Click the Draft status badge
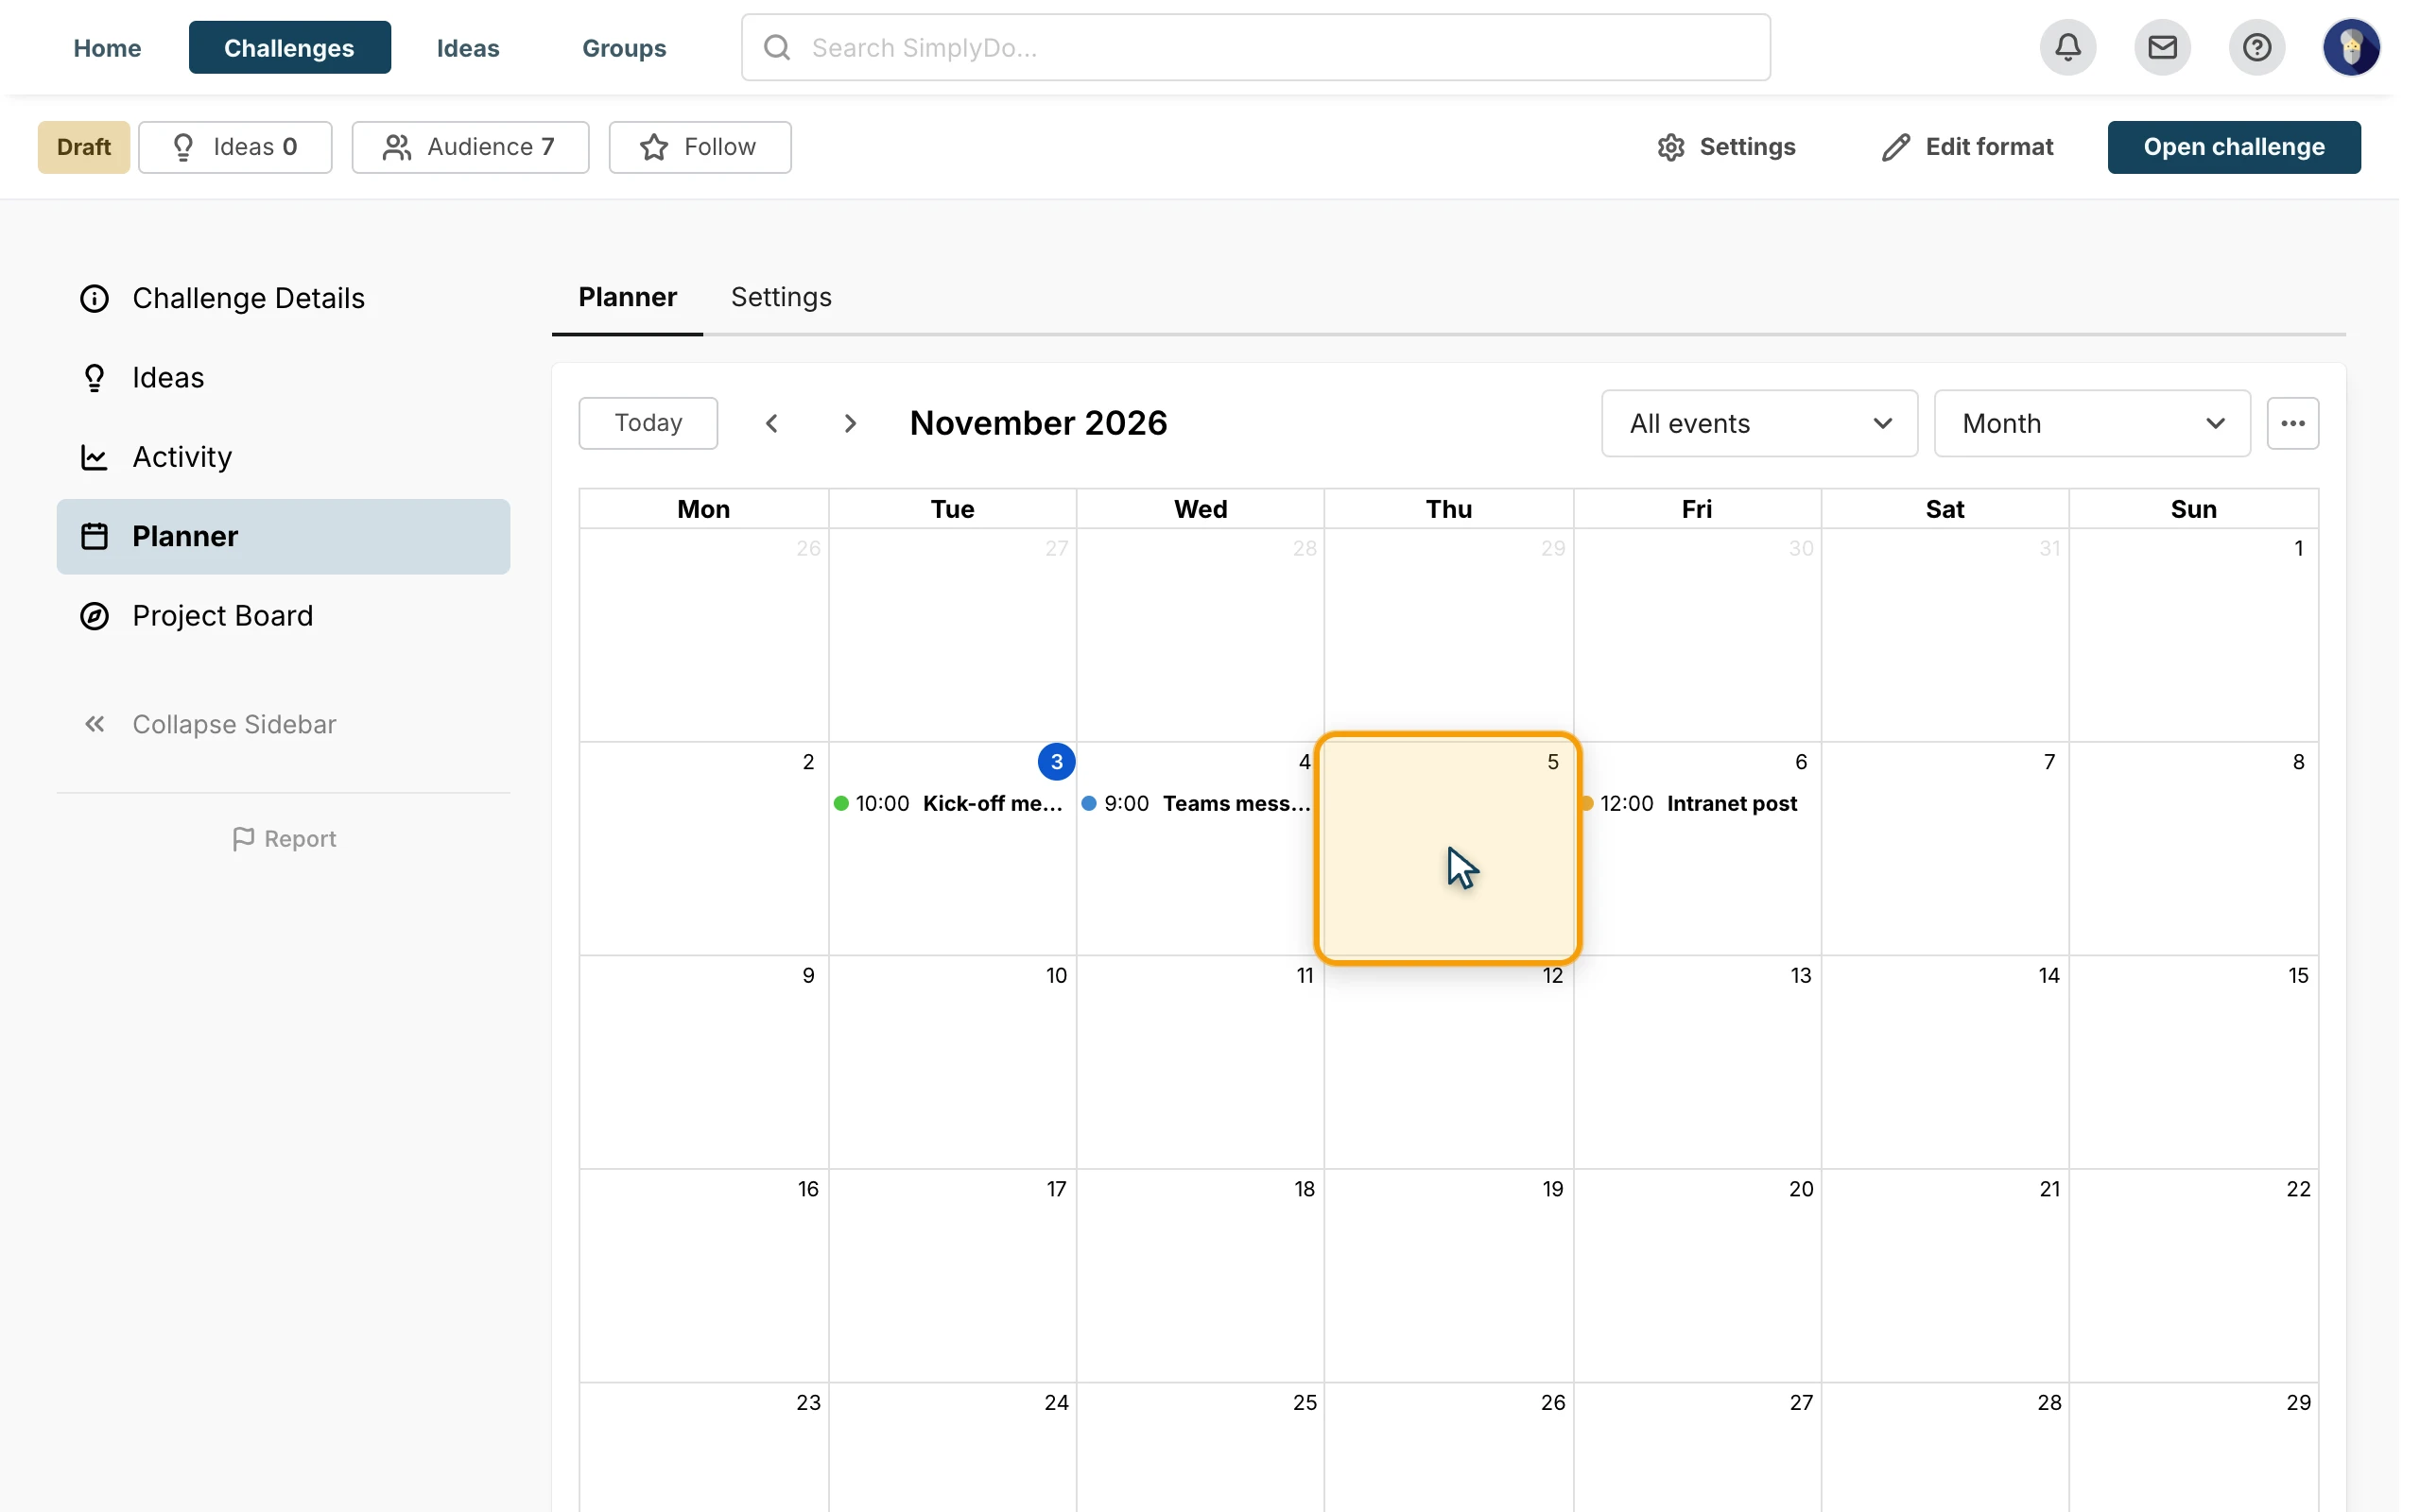2420x1512 pixels. pos(84,147)
